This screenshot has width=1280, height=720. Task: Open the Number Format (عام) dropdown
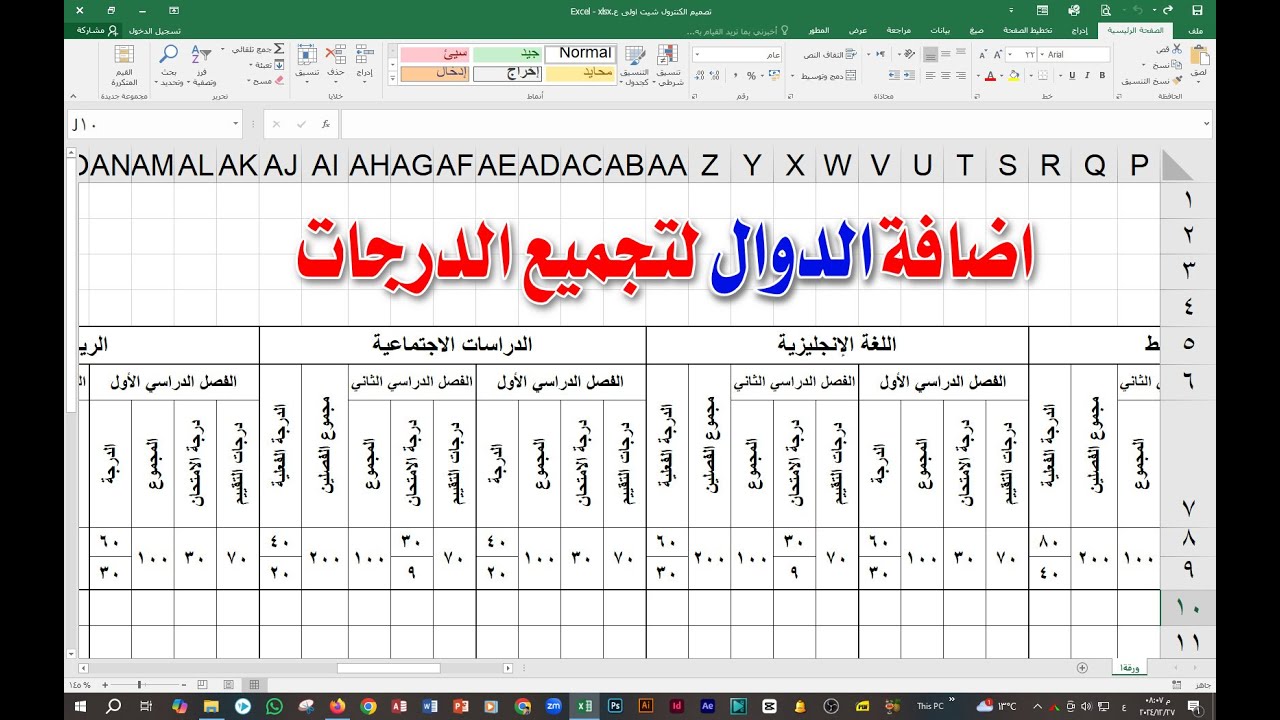click(697, 54)
